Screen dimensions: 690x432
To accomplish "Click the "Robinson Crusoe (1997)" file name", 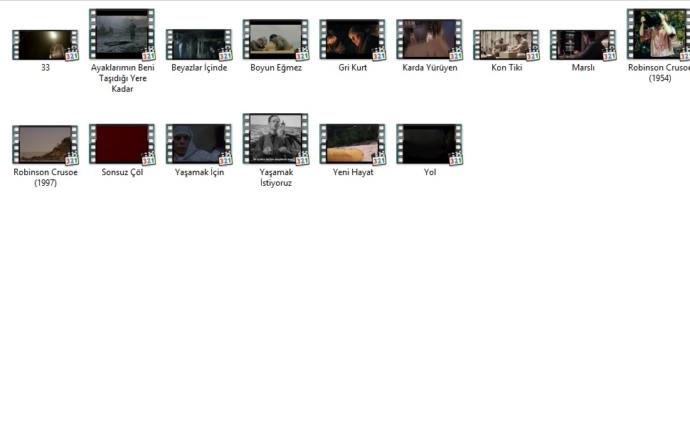I will click(45, 178).
